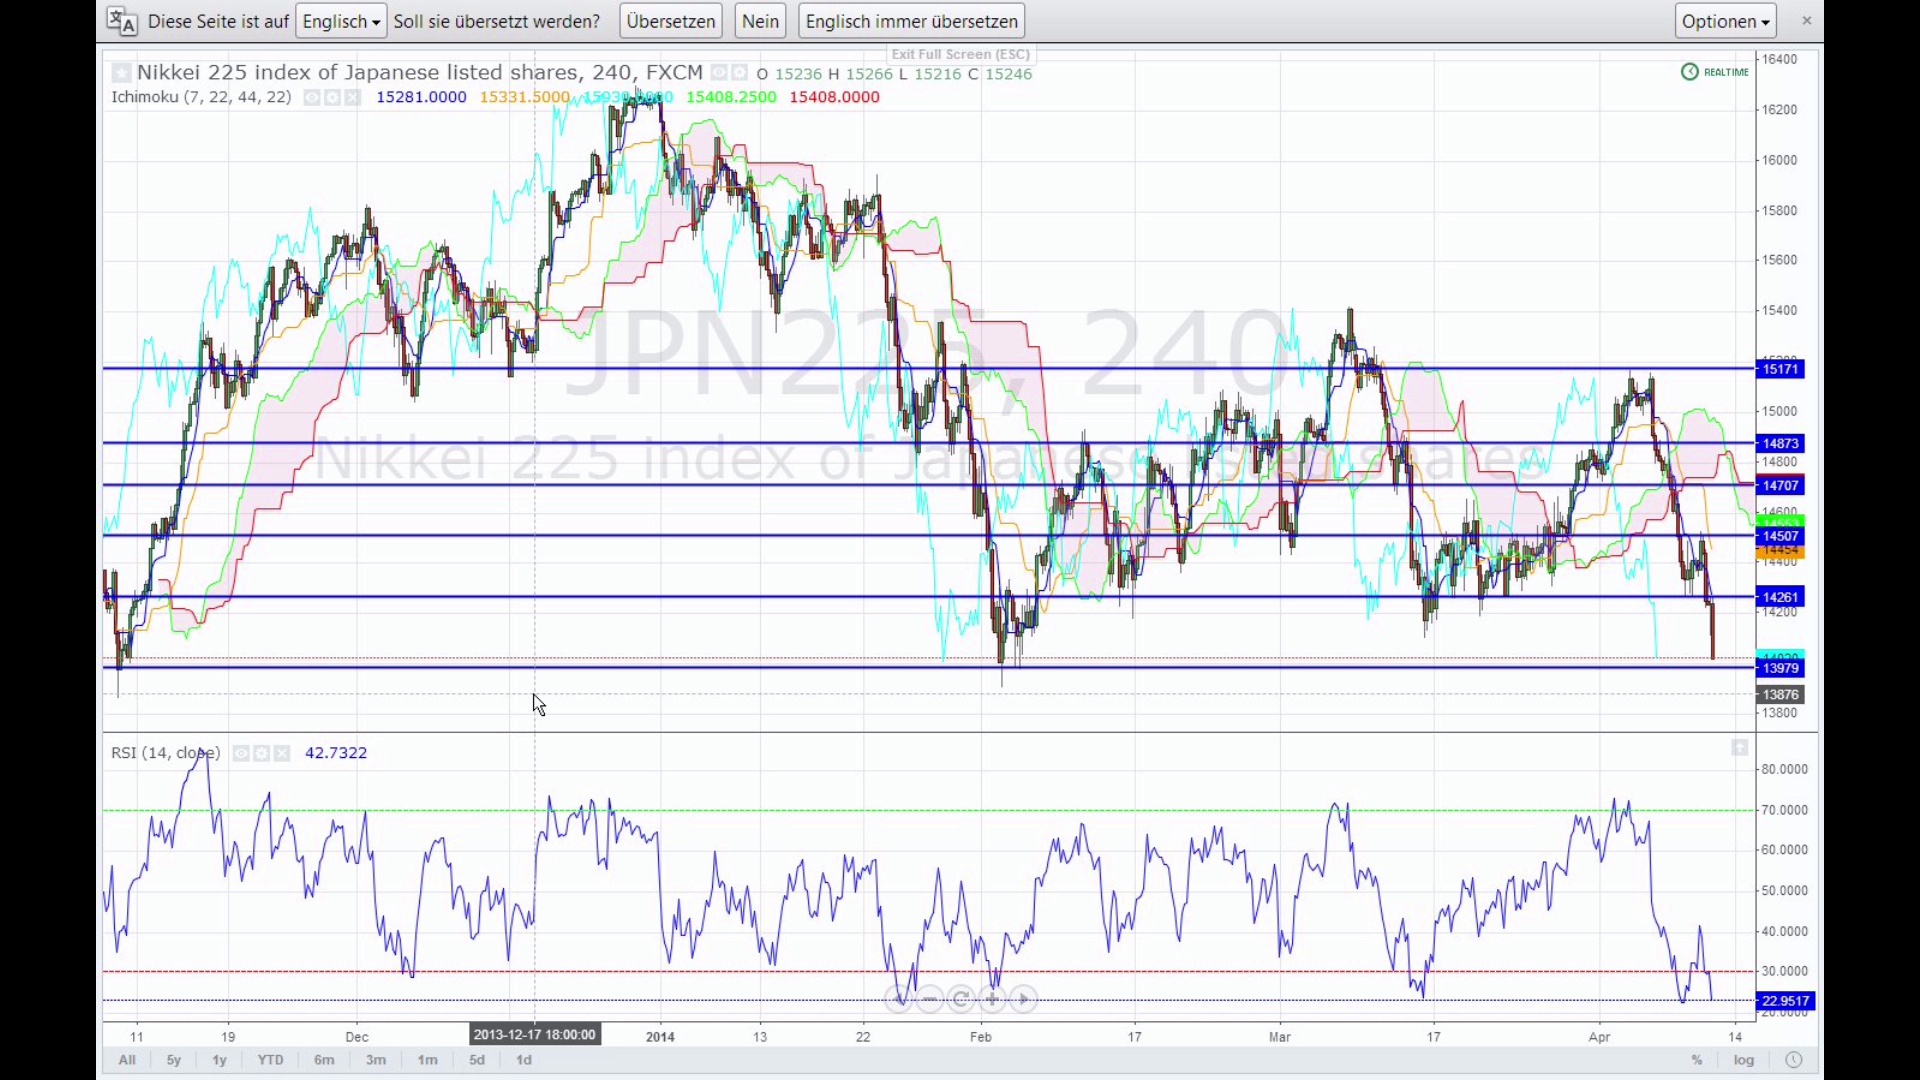This screenshot has width=1920, height=1080.
Task: Click the zoom out minus chart control
Action: pyautogui.click(x=930, y=999)
